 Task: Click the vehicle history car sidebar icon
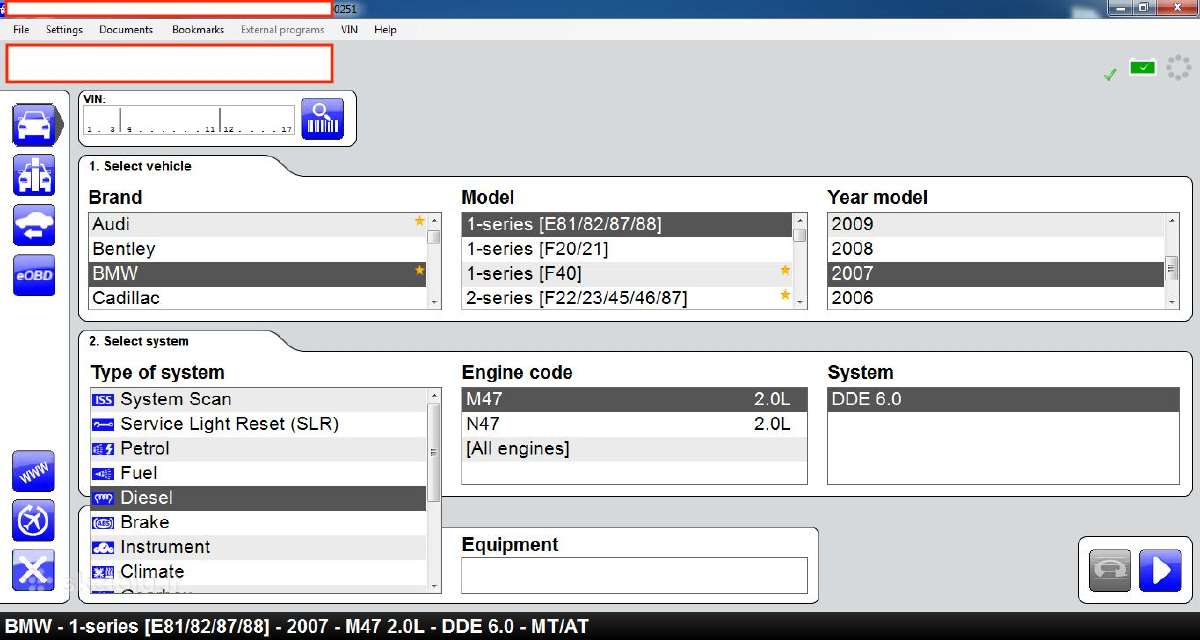(x=34, y=225)
